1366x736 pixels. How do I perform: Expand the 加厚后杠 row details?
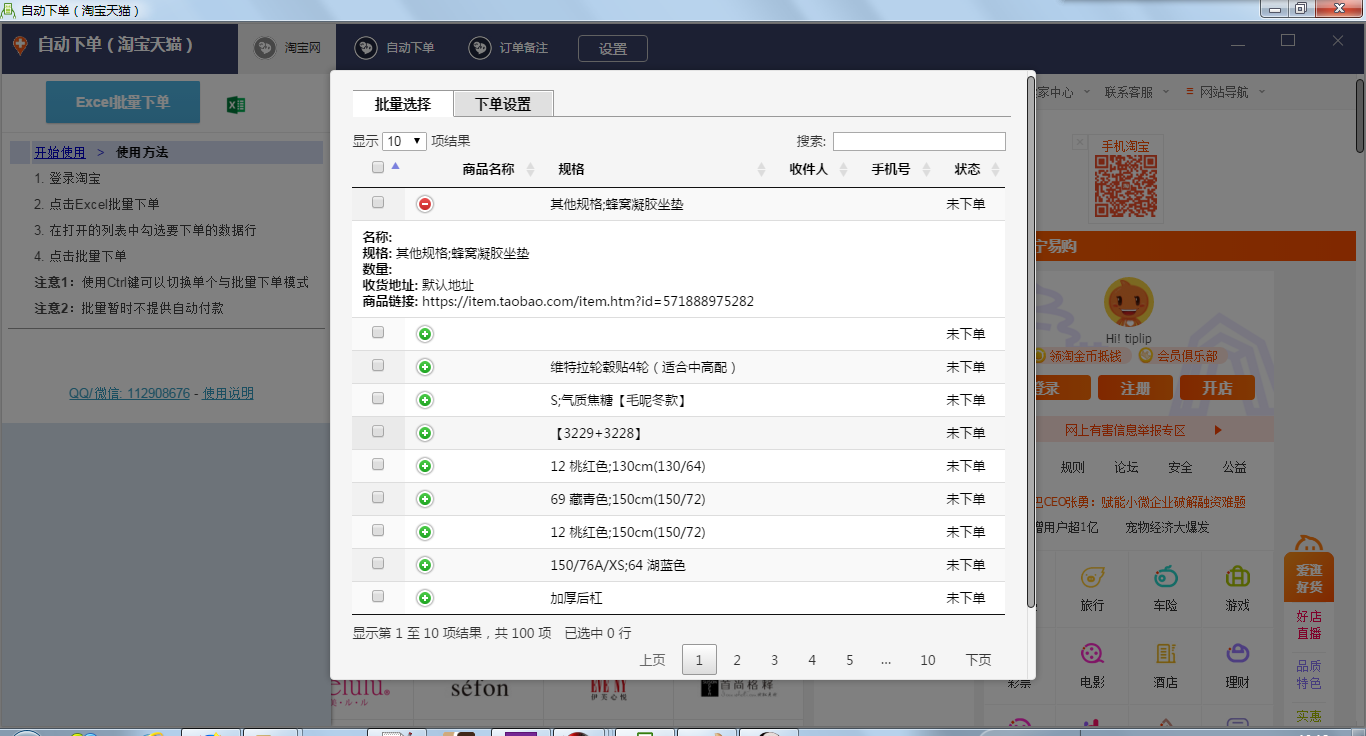[x=425, y=598]
